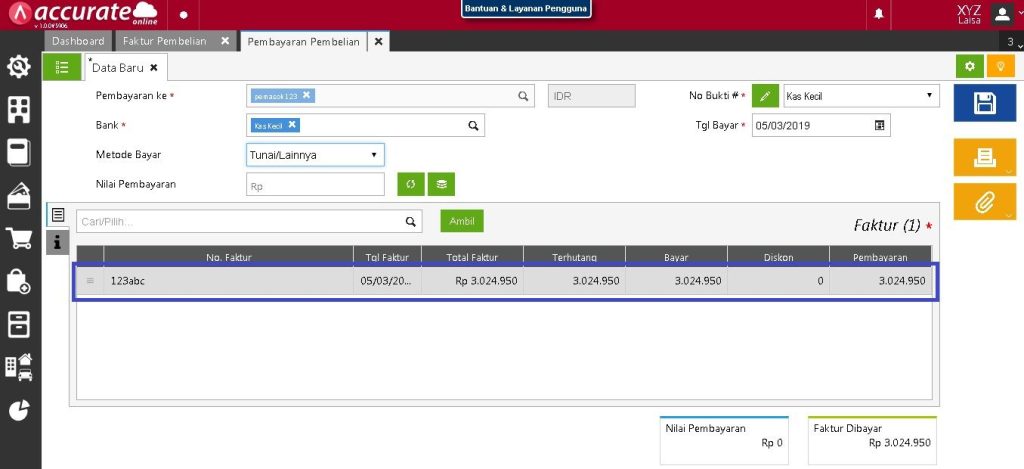Click the Ambil button
The height and width of the screenshot is (469, 1024).
point(462,221)
